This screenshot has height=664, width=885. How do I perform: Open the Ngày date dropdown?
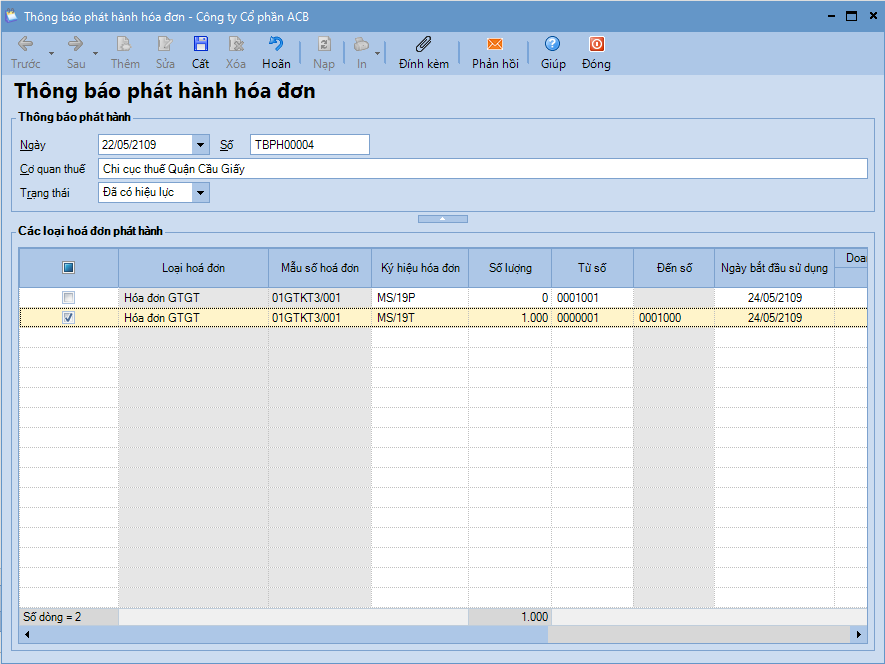(201, 145)
